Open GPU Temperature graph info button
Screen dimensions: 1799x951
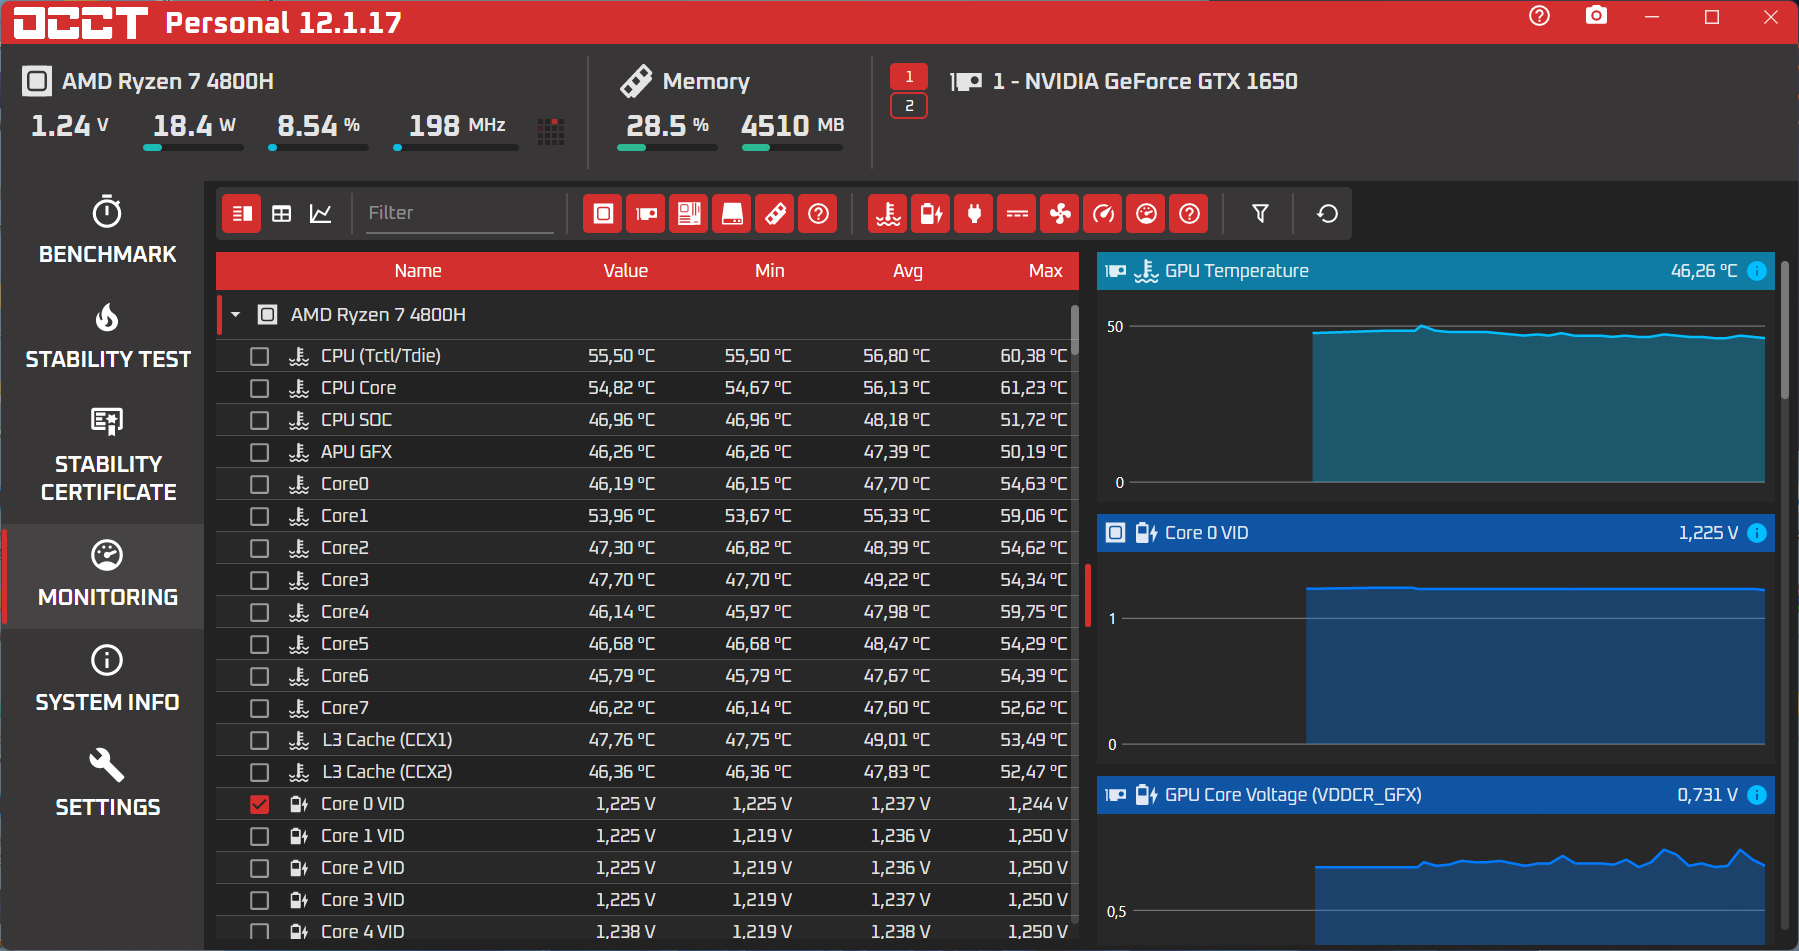coord(1757,271)
